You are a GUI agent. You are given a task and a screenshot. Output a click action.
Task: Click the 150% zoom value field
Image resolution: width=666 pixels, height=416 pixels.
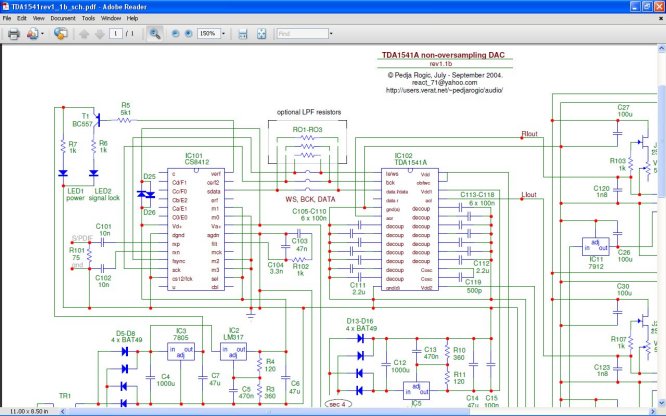tap(208, 34)
